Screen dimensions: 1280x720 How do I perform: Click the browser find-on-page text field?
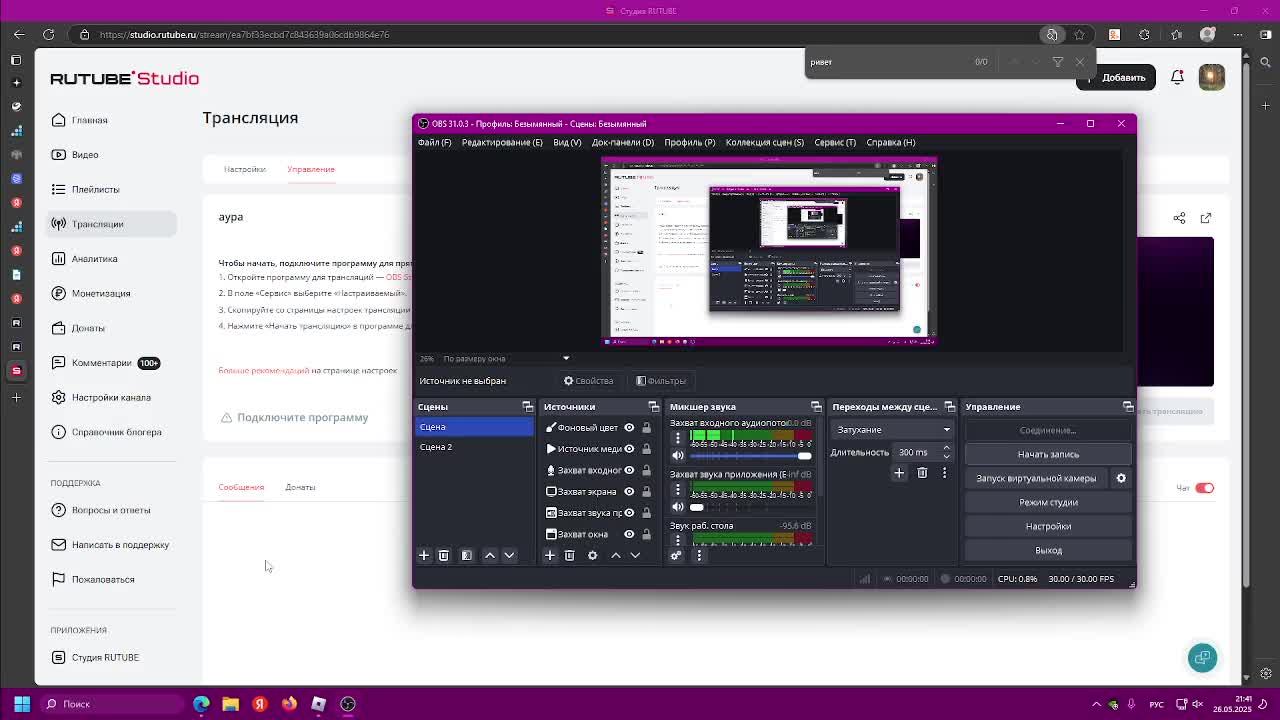pos(886,62)
